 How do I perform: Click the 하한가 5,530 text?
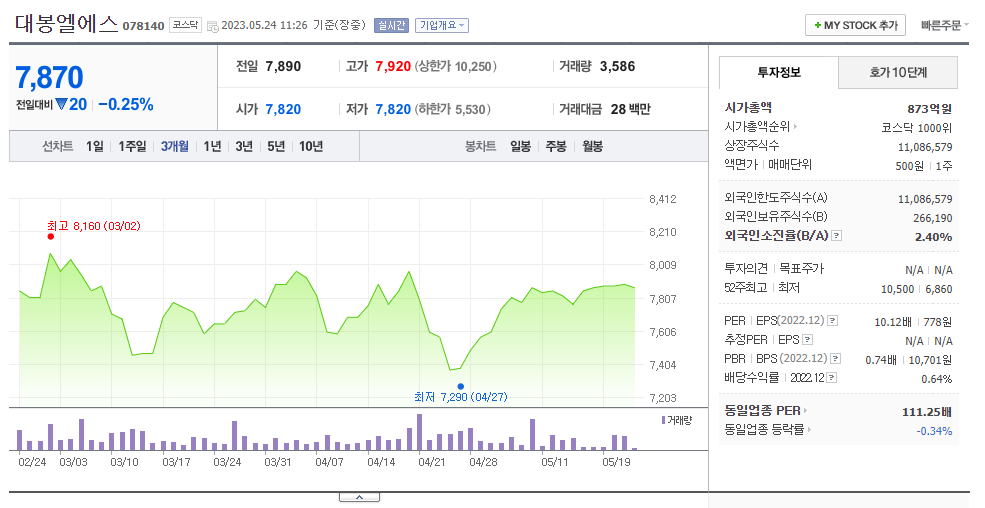coord(452,109)
